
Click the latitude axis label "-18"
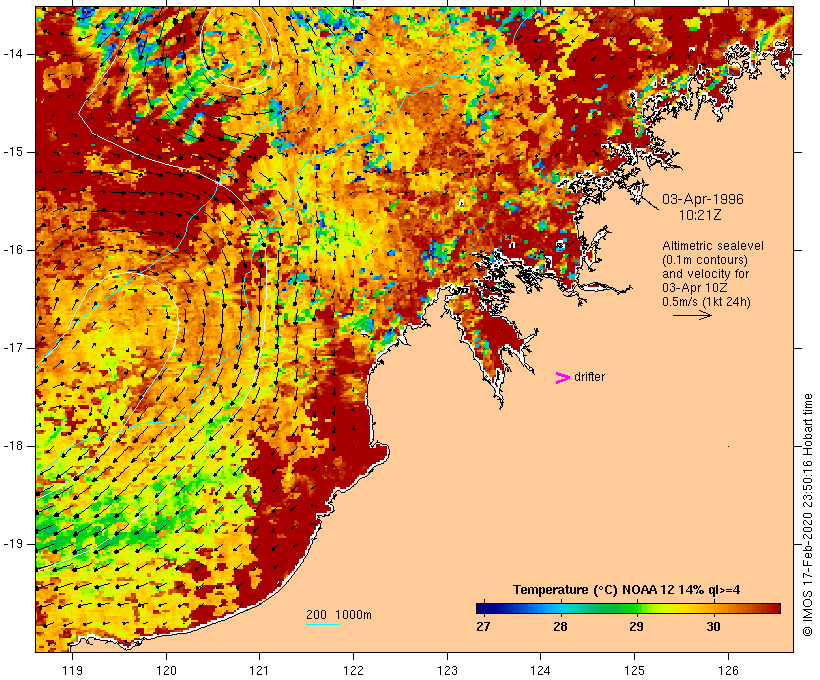click(13, 446)
